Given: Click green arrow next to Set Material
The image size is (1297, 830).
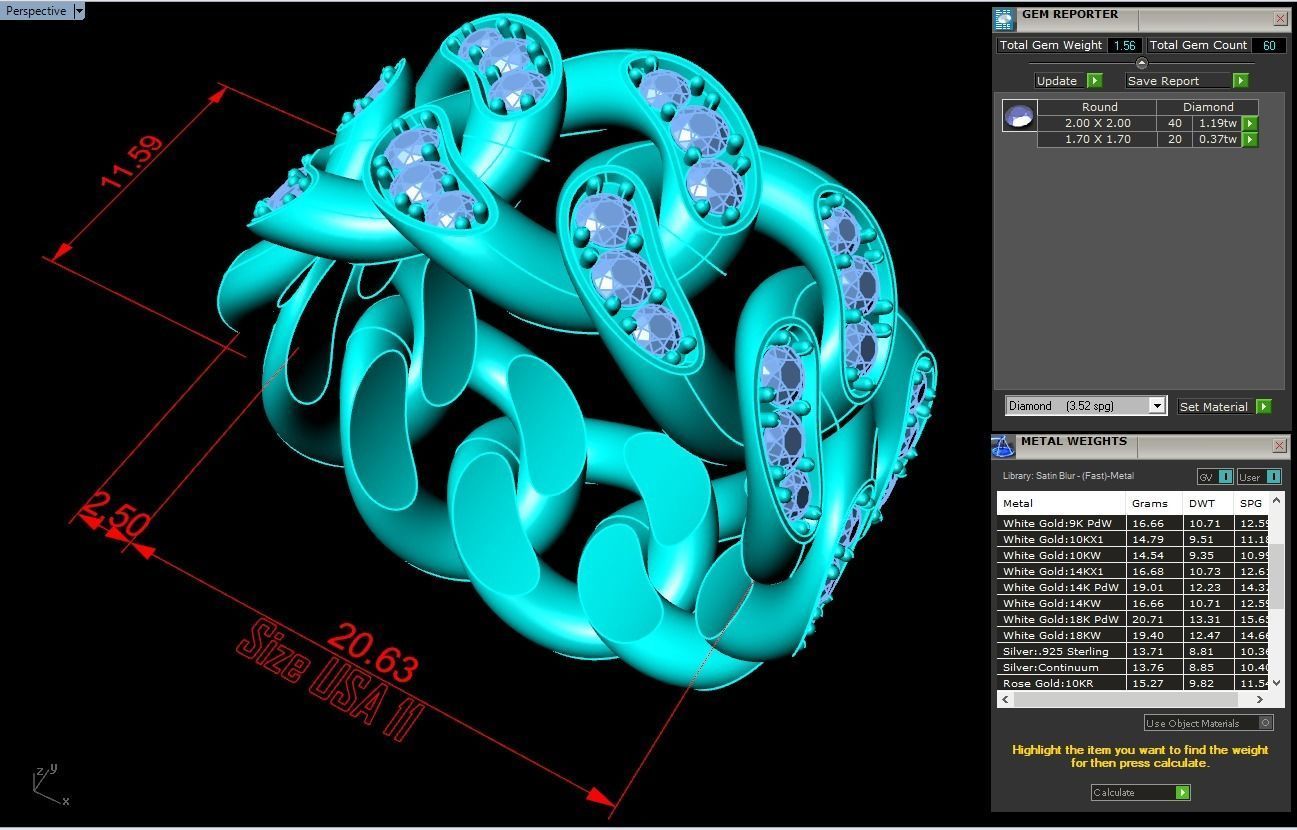Looking at the screenshot, I should pos(1264,406).
